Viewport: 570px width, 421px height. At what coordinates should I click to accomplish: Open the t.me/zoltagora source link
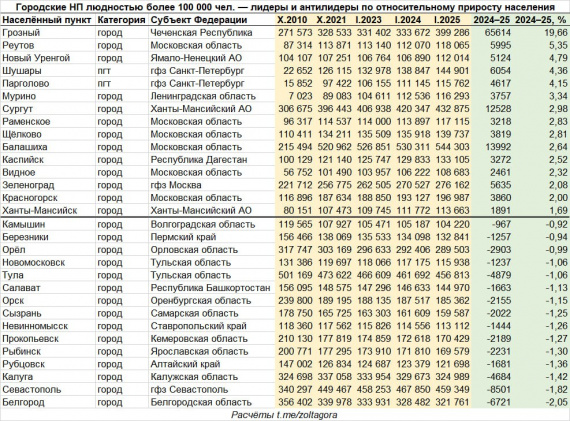pyautogui.click(x=306, y=415)
